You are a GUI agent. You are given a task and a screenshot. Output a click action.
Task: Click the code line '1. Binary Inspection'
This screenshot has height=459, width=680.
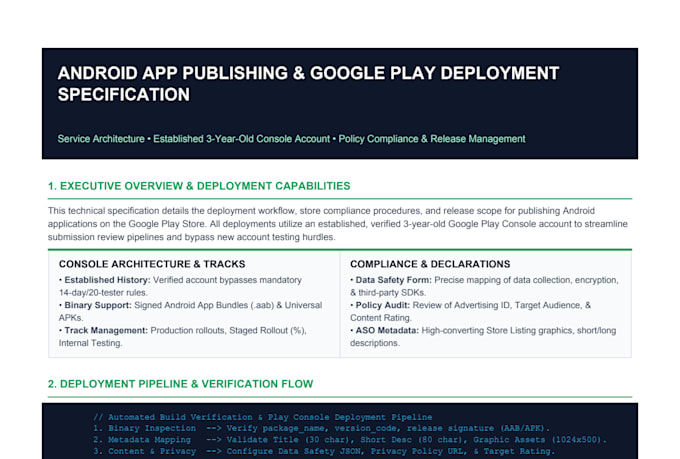pos(144,428)
